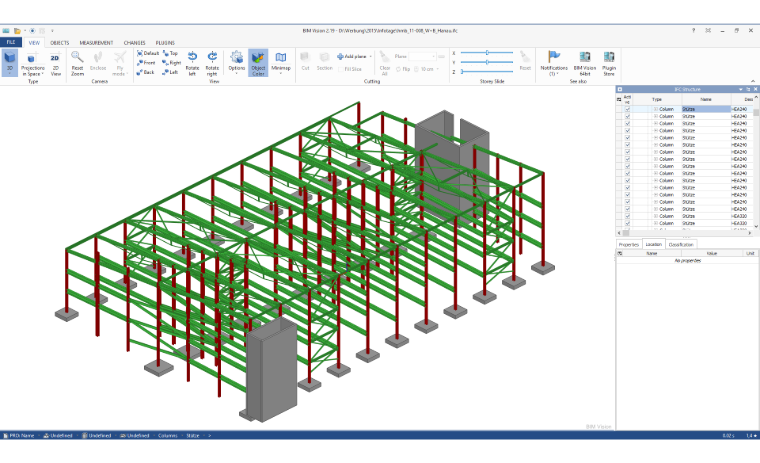Open the IFC Structure panel menu arrow

click(x=741, y=89)
